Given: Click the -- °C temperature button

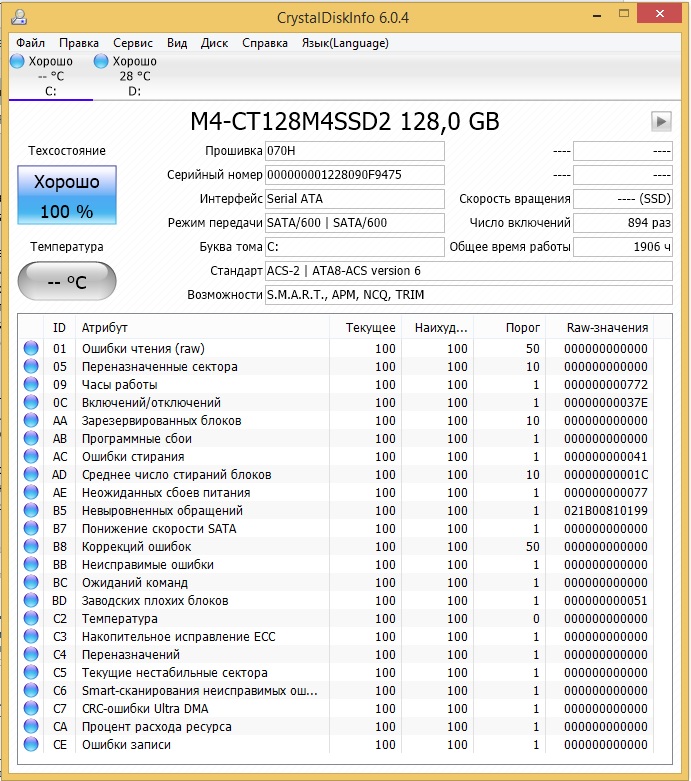Looking at the screenshot, I should 67,281.
